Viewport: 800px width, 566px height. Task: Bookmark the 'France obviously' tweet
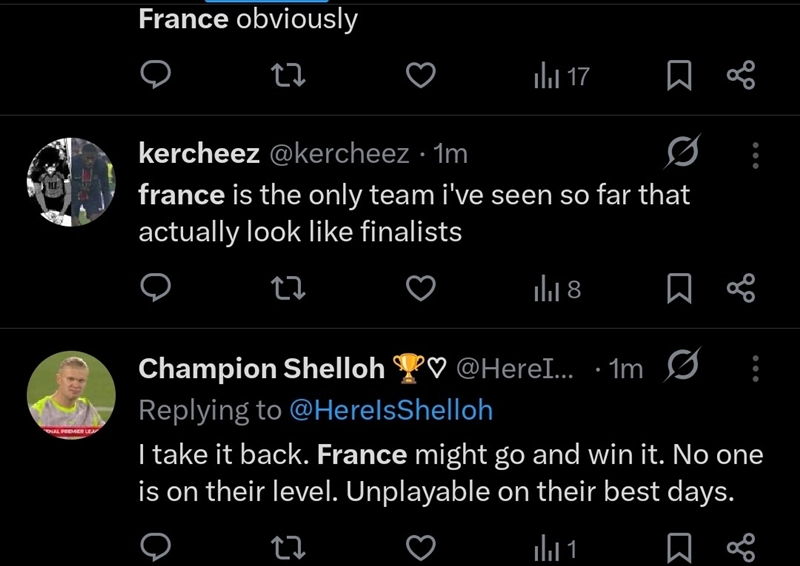pos(679,76)
